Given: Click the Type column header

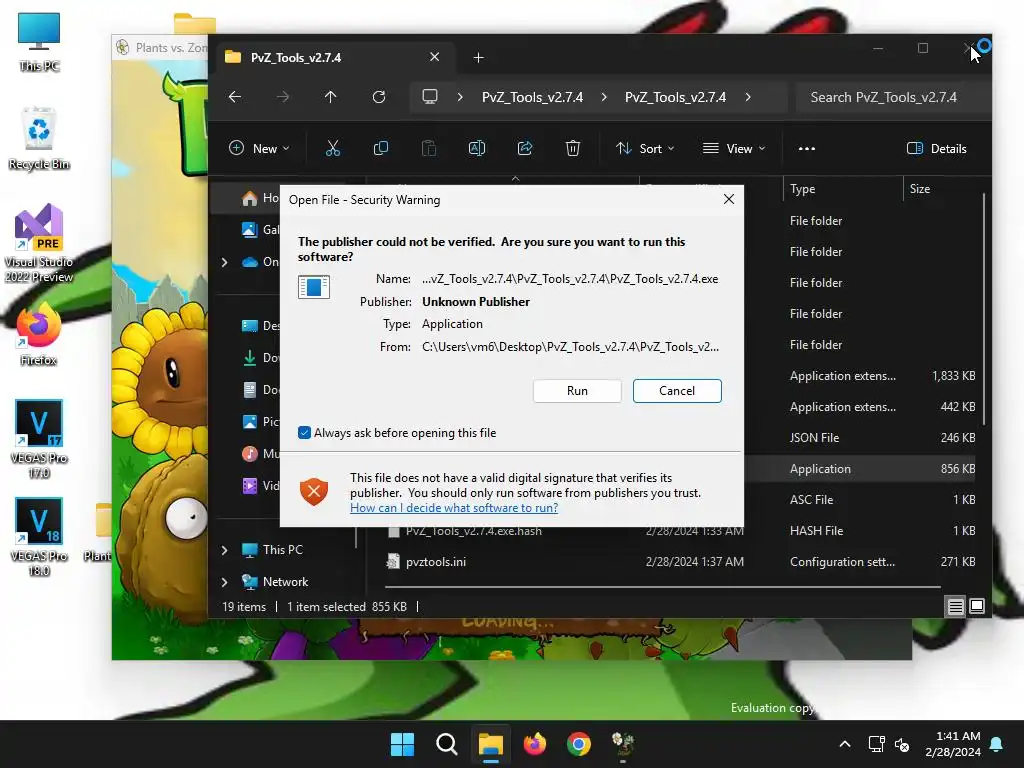Looking at the screenshot, I should pos(842,189).
